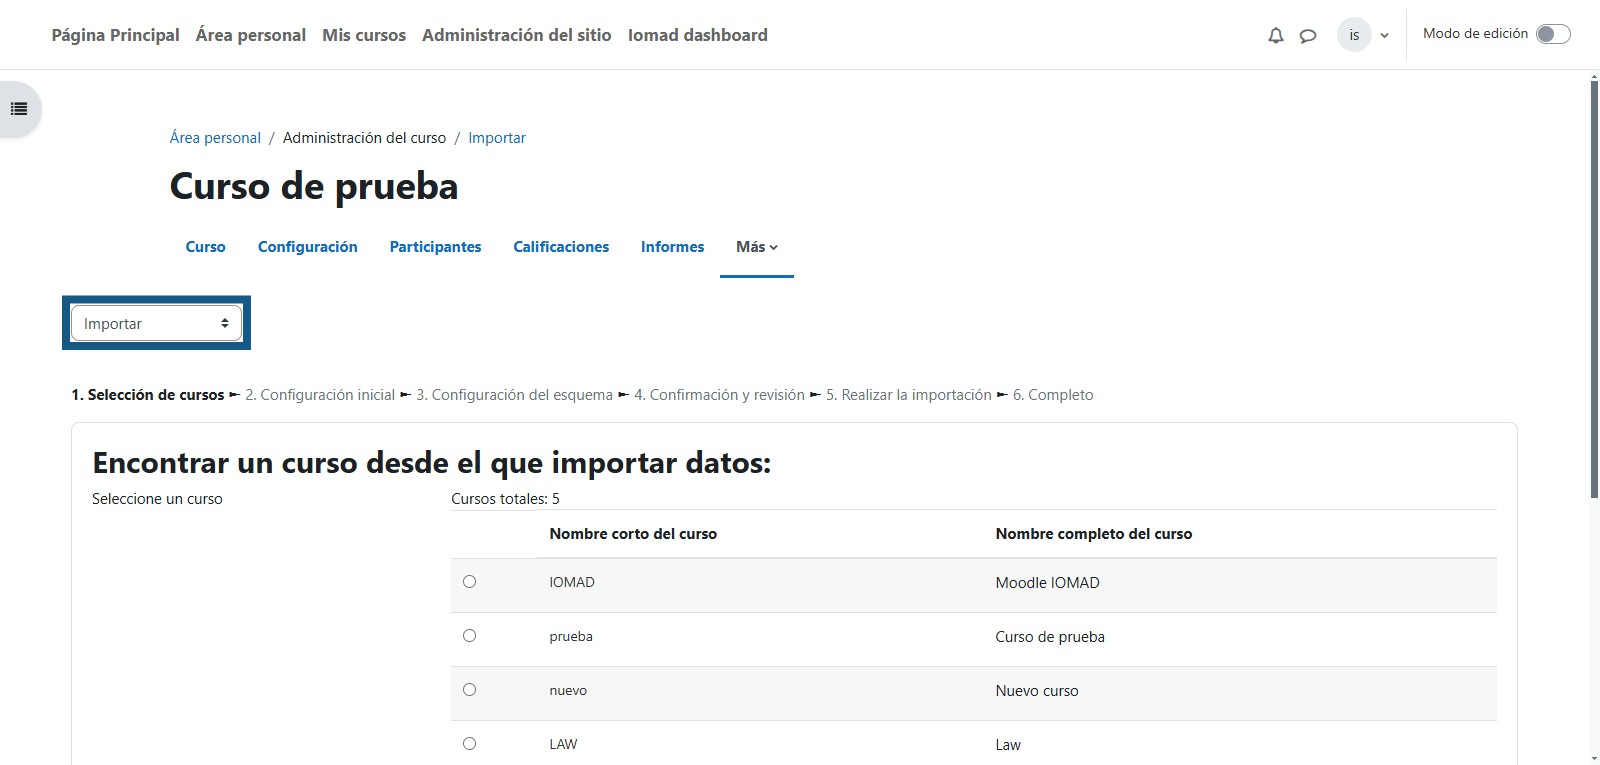Open the notifications bell icon
Screen dimensions: 1600x765
pos(1275,35)
